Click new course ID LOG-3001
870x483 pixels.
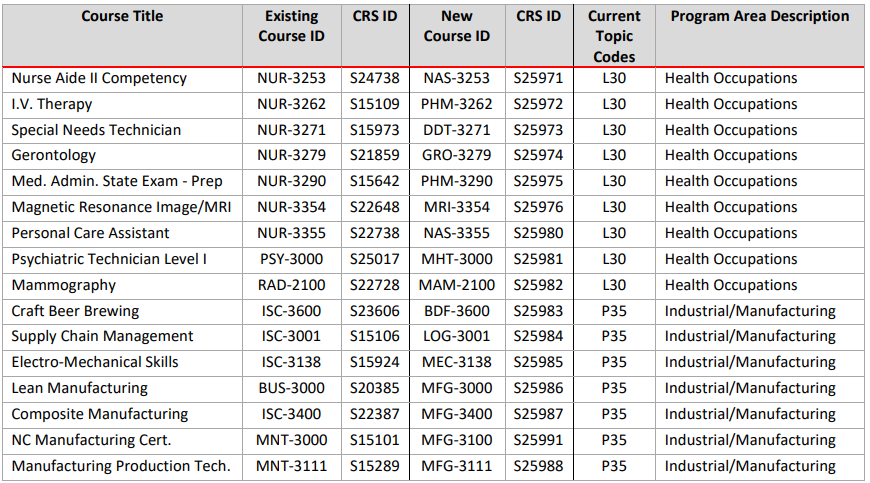[456, 336]
